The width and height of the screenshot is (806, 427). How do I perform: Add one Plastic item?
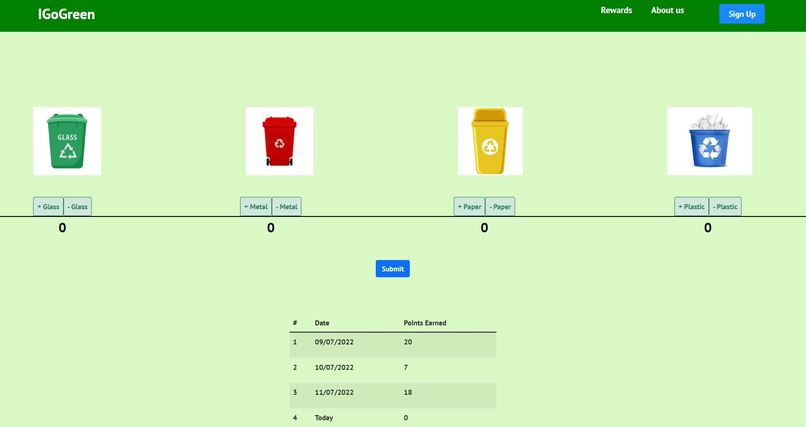691,207
